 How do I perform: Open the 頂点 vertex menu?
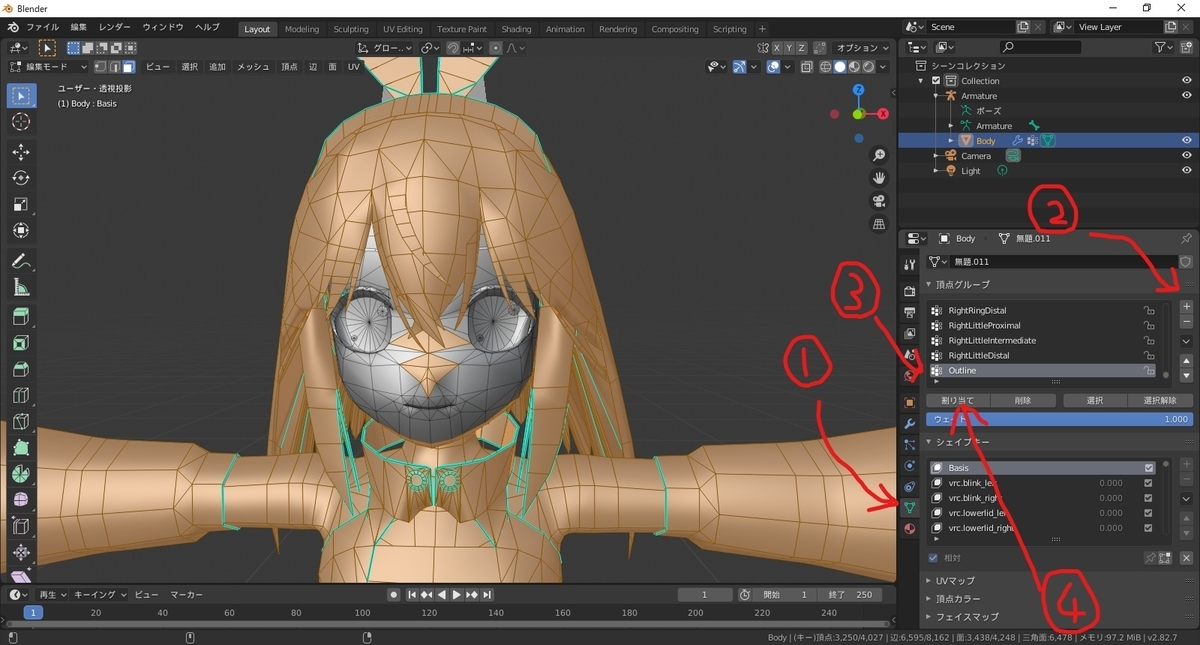pos(289,67)
